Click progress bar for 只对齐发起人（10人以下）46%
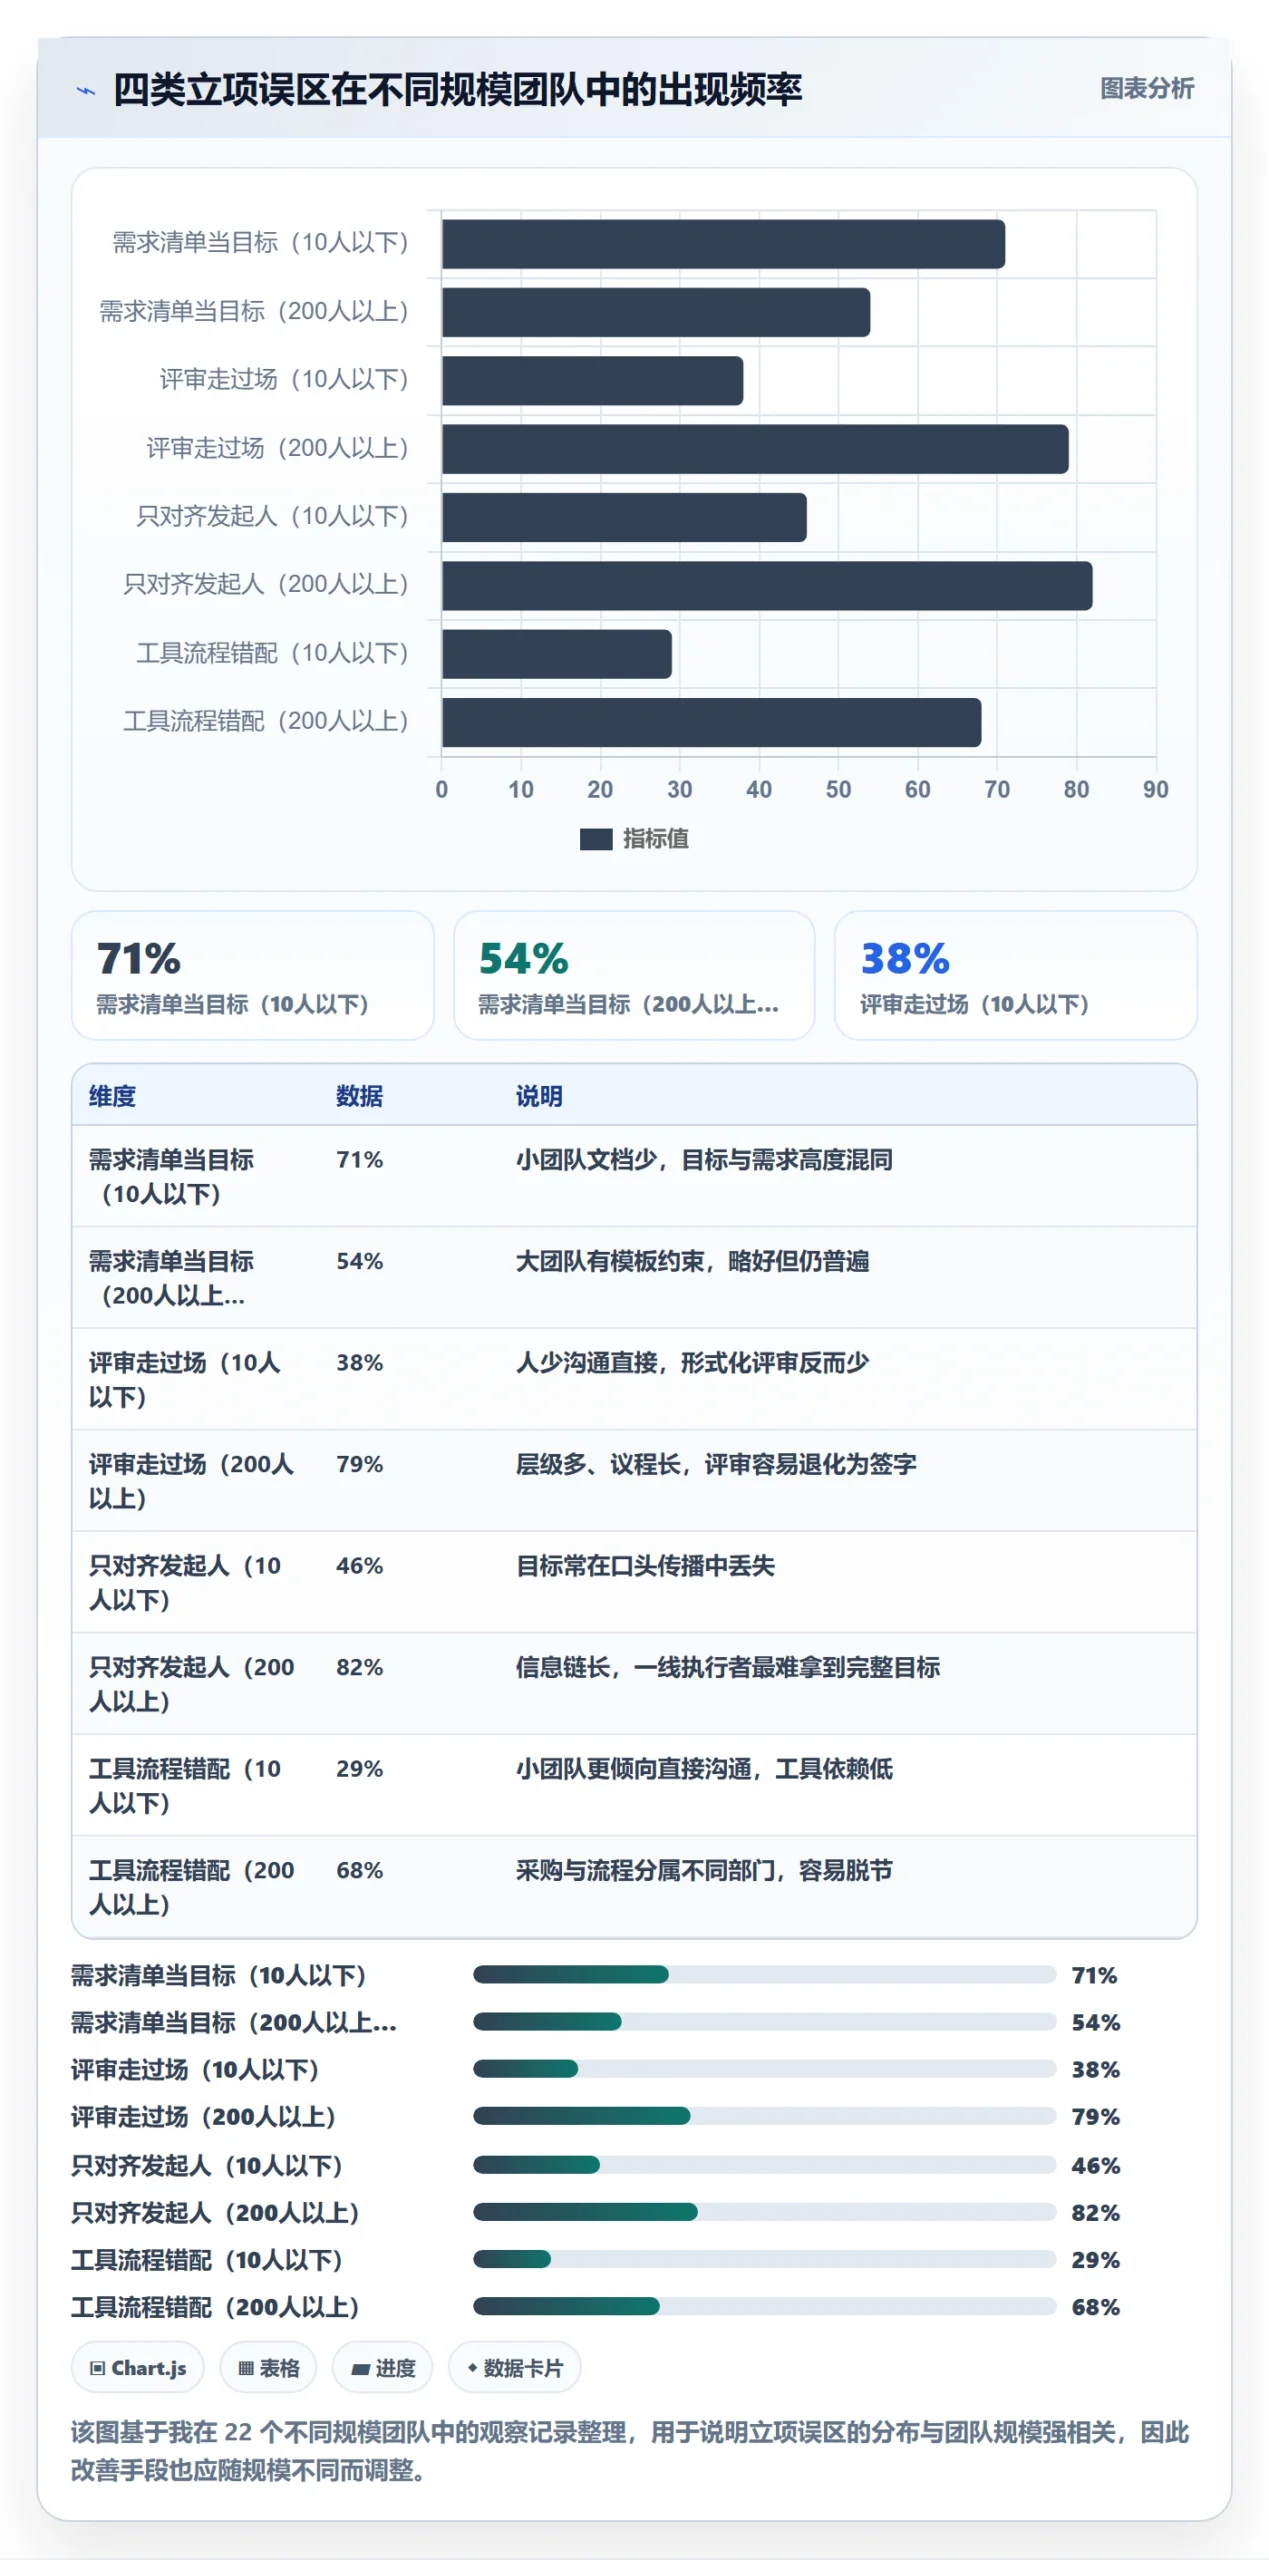Viewport: 1269px width, 2560px height. tap(764, 2165)
